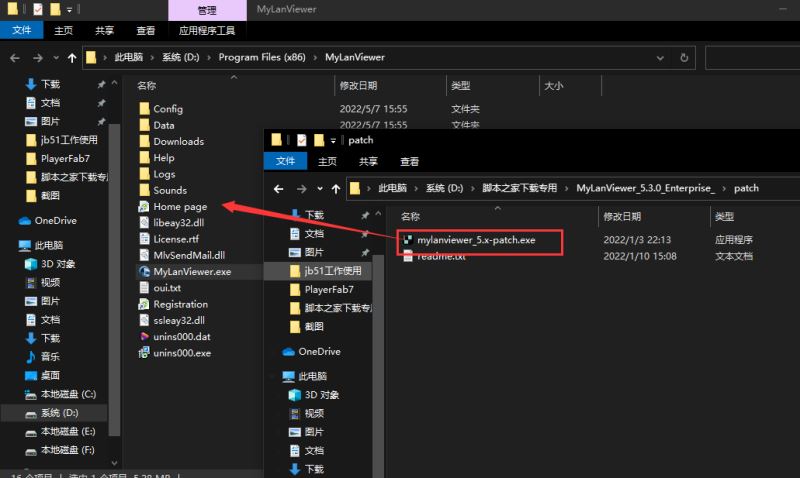The height and width of the screenshot is (478, 800).
Task: Sort by 名称 column in patch window
Action: tap(411, 217)
